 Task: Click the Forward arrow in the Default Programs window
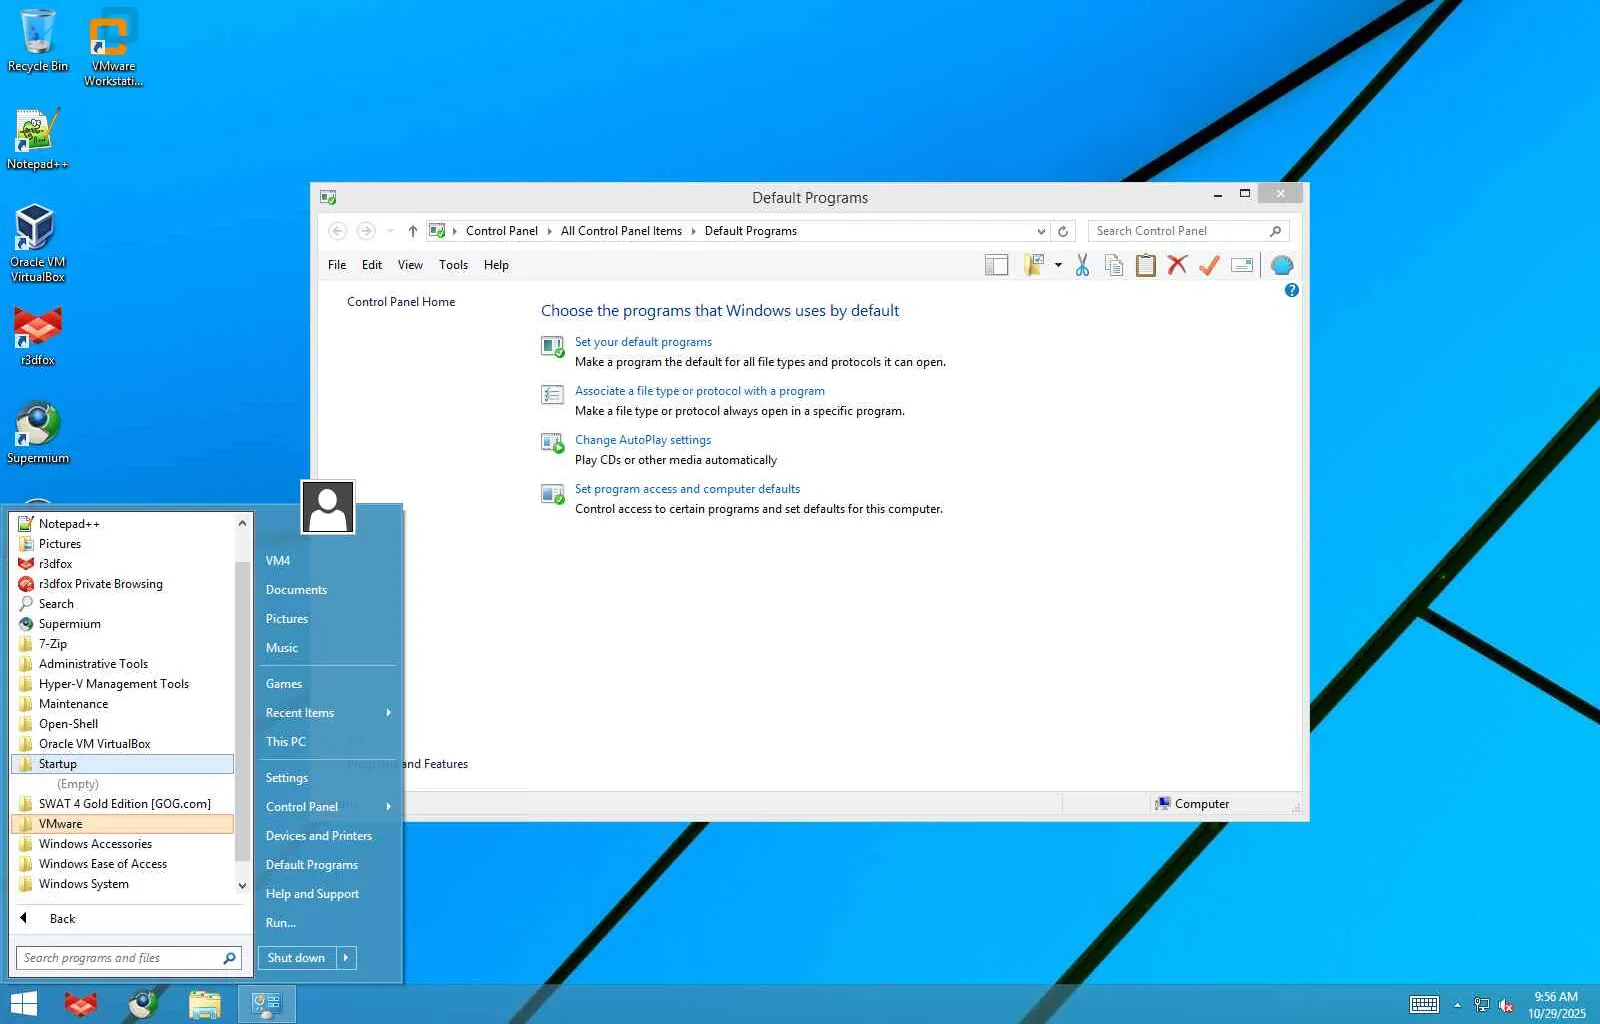[366, 231]
